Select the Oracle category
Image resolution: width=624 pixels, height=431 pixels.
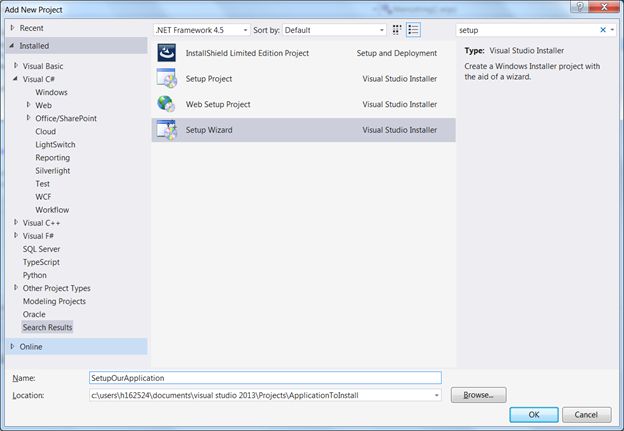click(34, 314)
